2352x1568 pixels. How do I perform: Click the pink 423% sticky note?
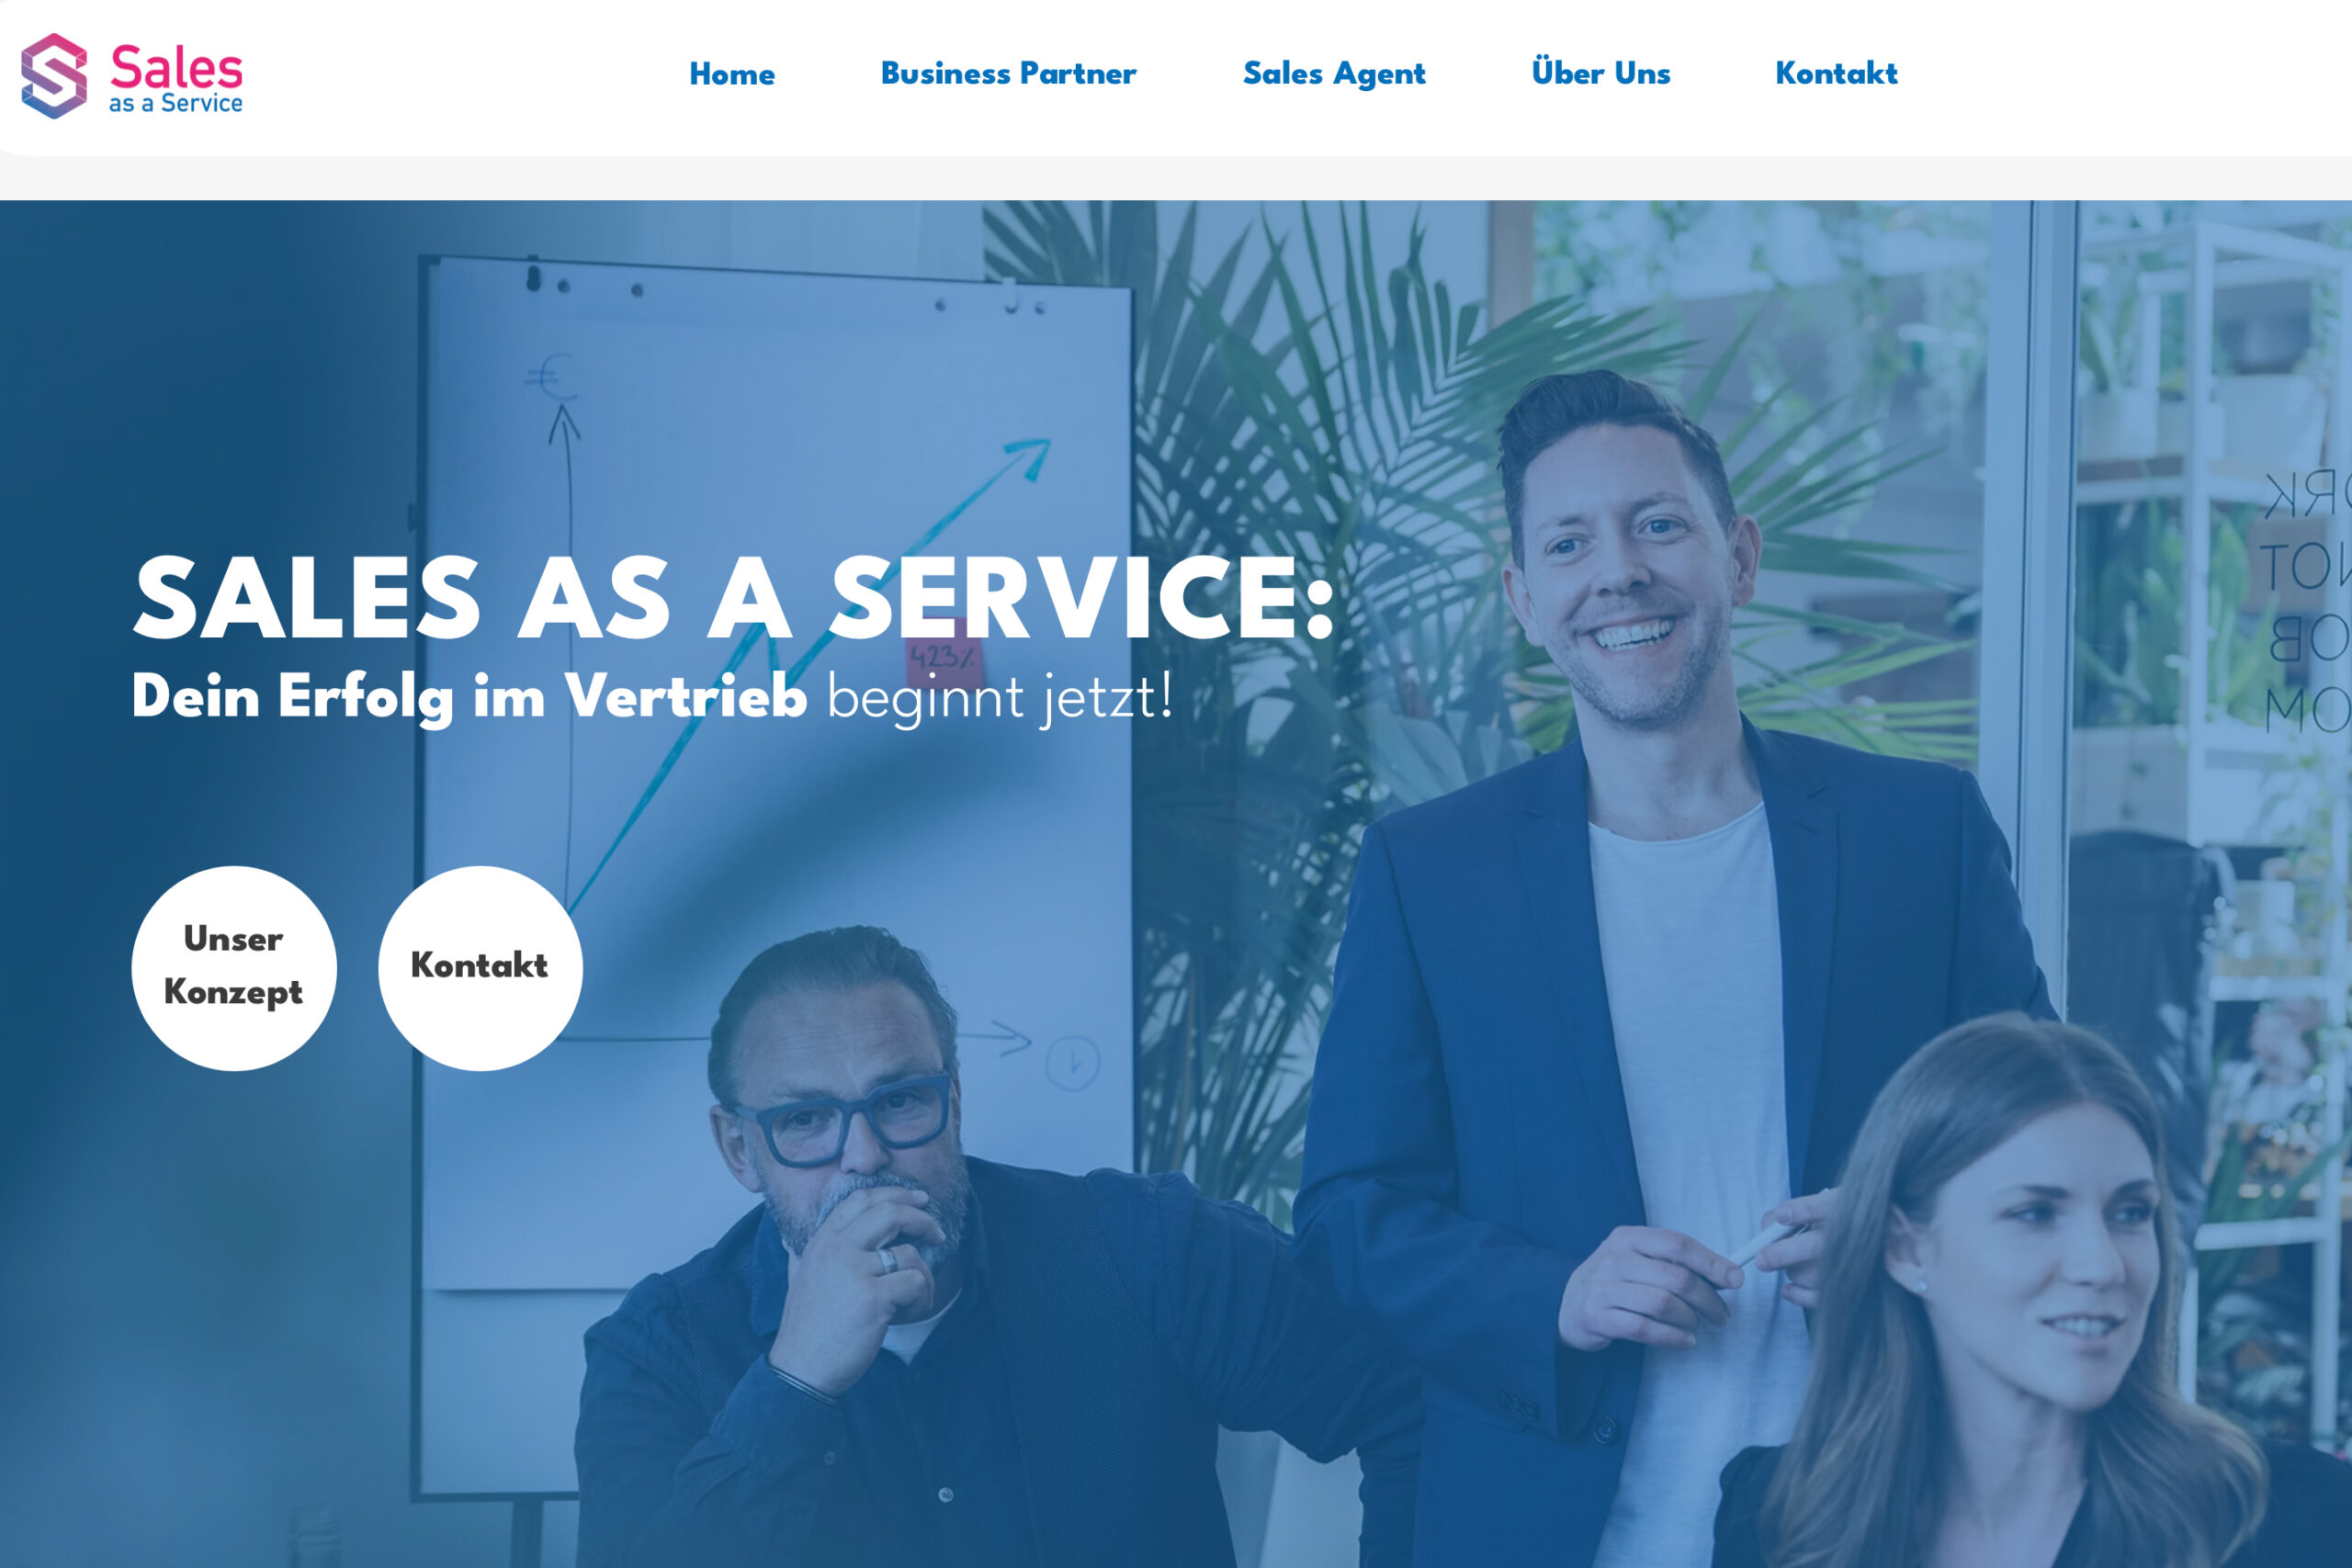click(940, 656)
